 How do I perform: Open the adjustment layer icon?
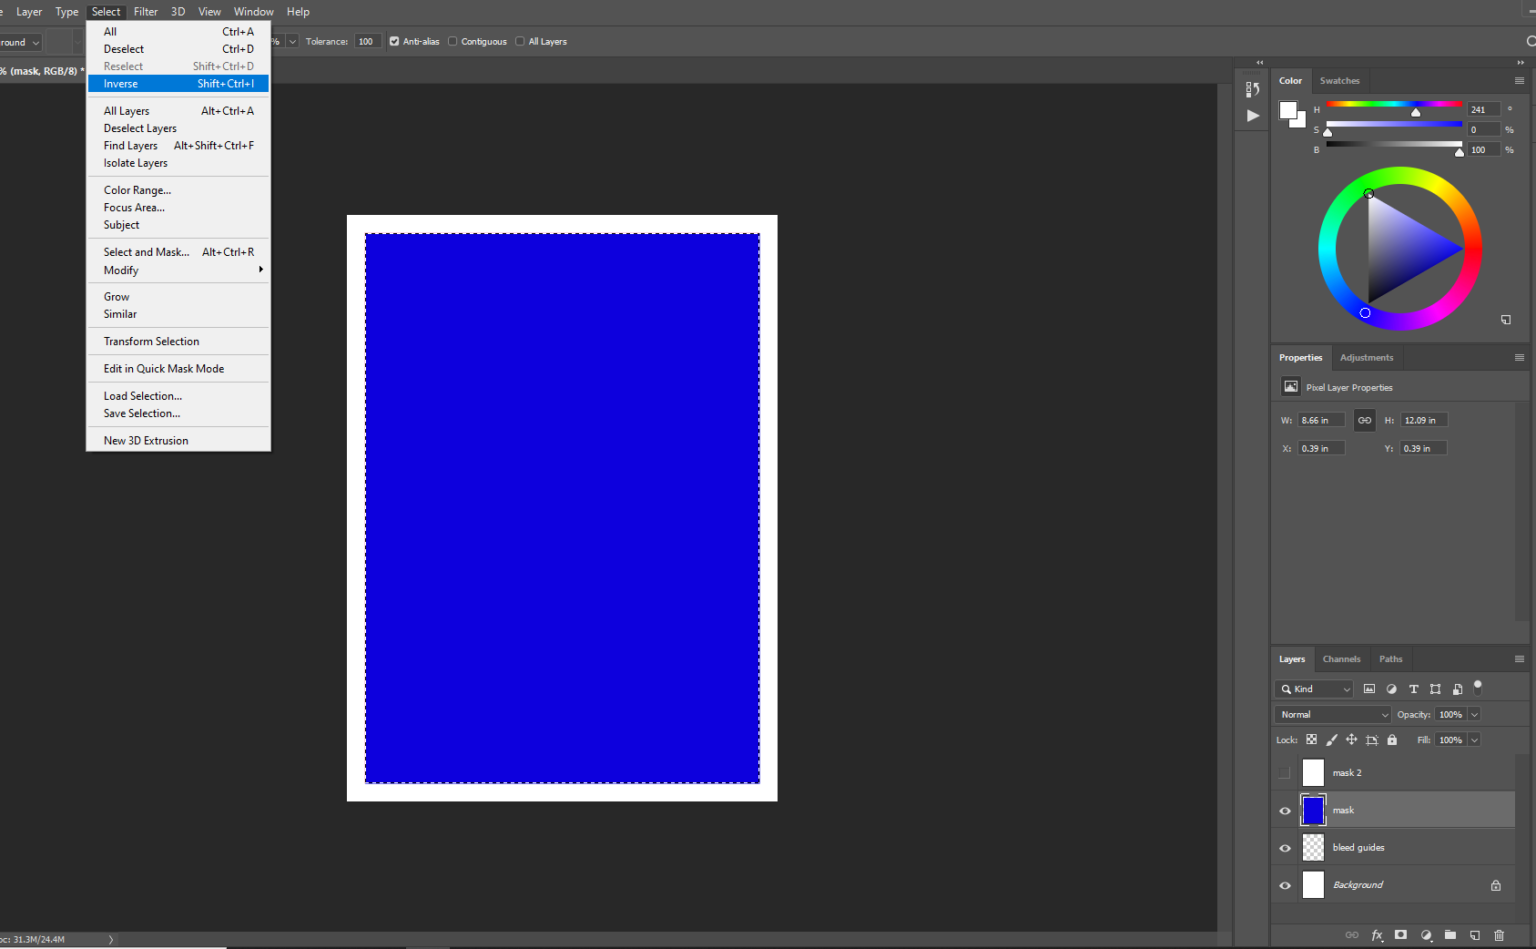pyautogui.click(x=1427, y=935)
